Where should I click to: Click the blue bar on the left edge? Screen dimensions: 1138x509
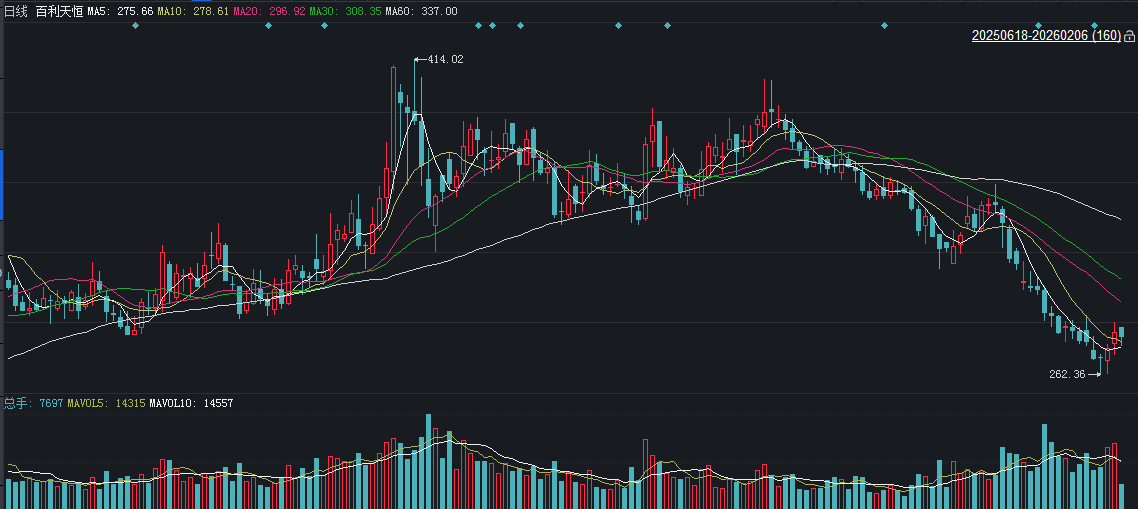2,185
